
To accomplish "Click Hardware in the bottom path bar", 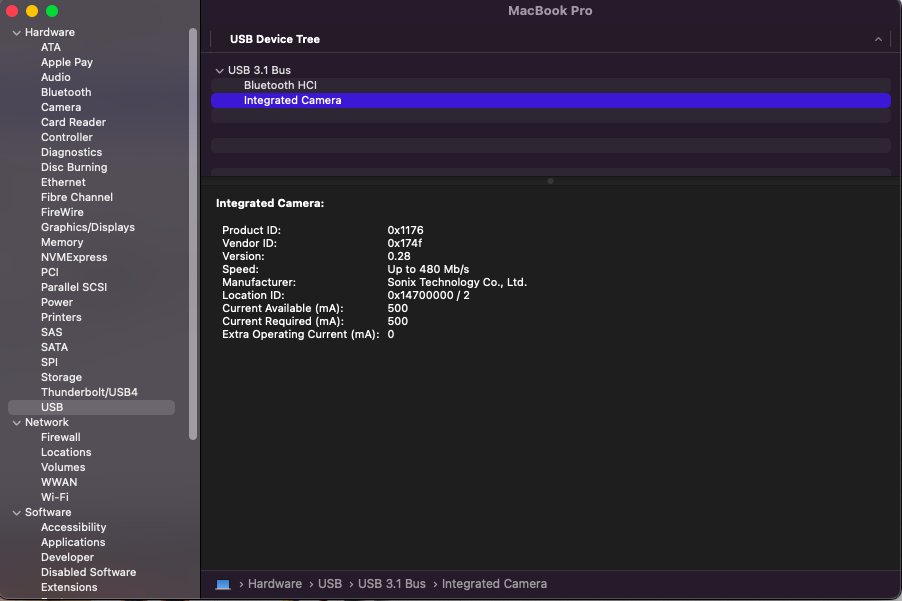I will 274,584.
